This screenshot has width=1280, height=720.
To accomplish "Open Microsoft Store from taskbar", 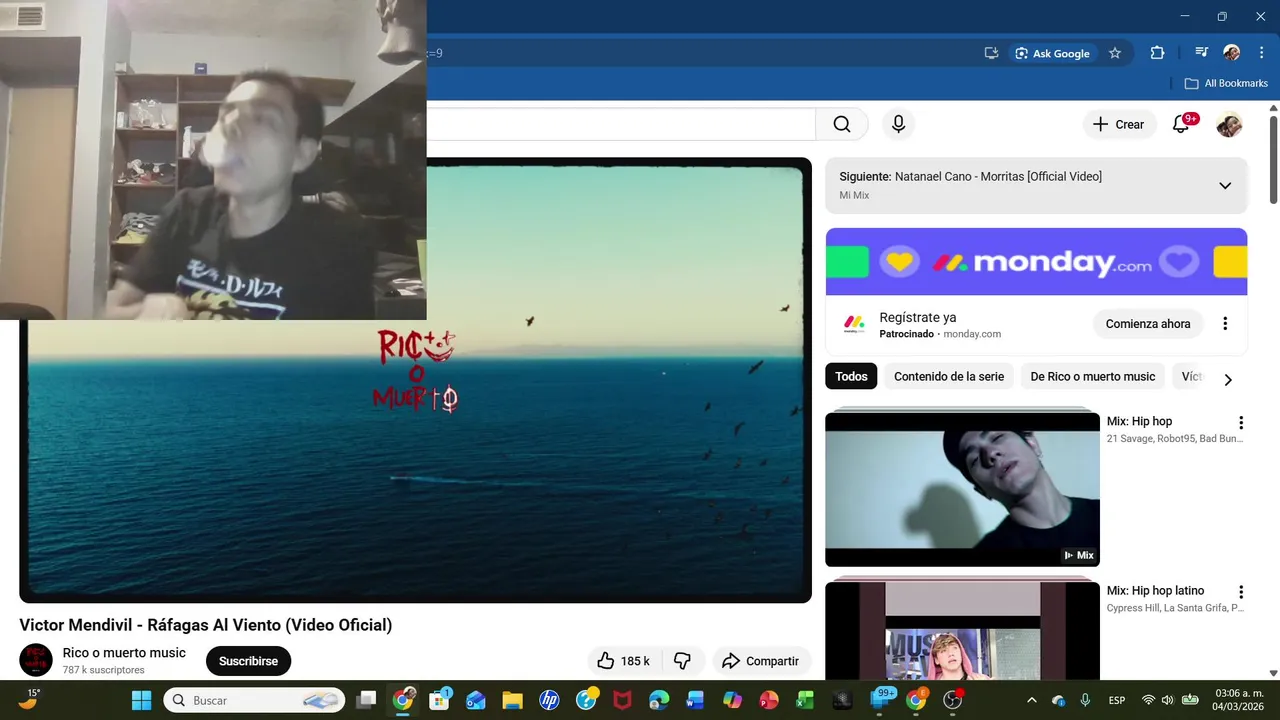I will pos(439,700).
